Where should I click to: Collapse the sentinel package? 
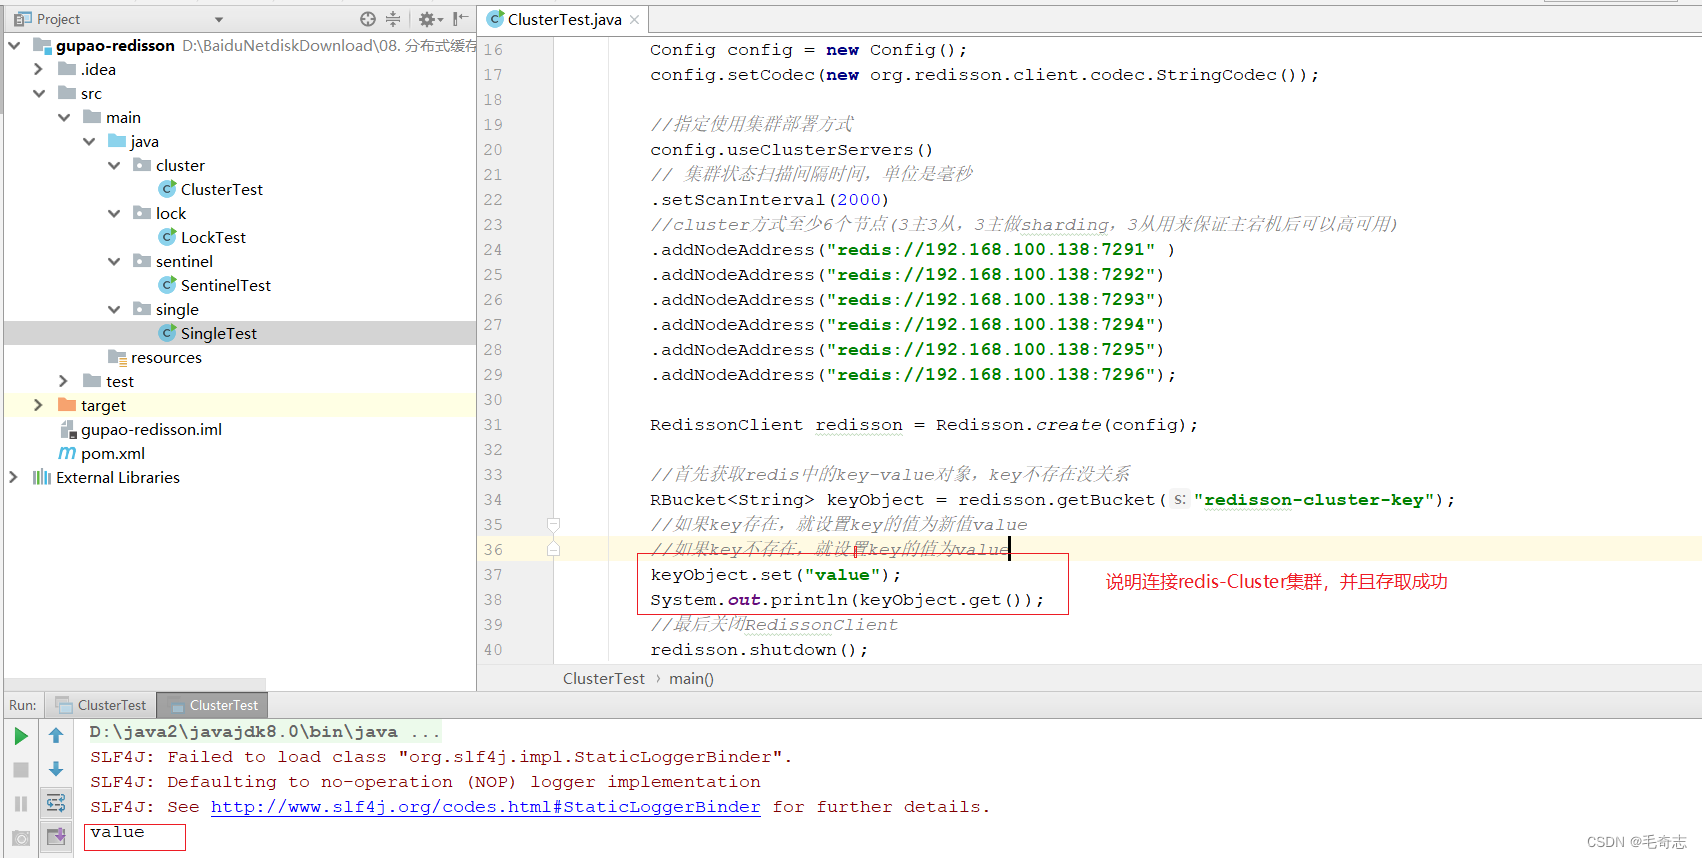(x=114, y=261)
